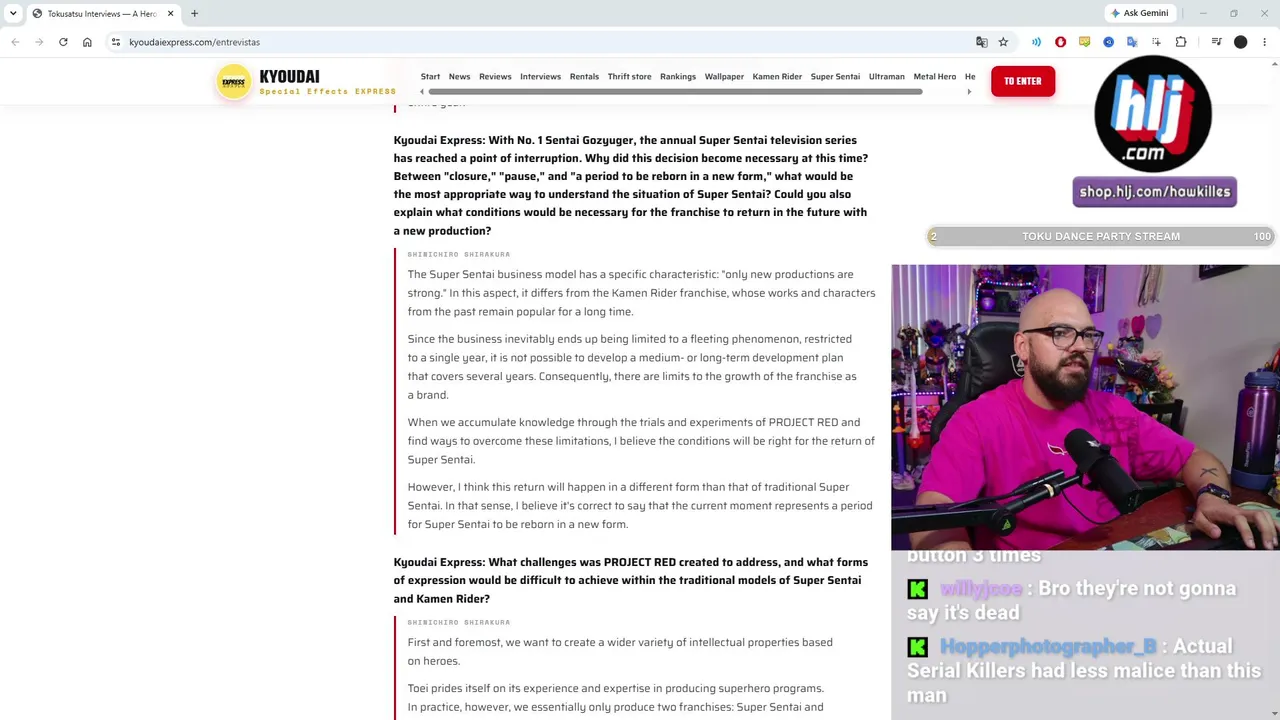Click the paragraph starting 'The Super Sentai business model'
1280x720 pixels.
641,293
